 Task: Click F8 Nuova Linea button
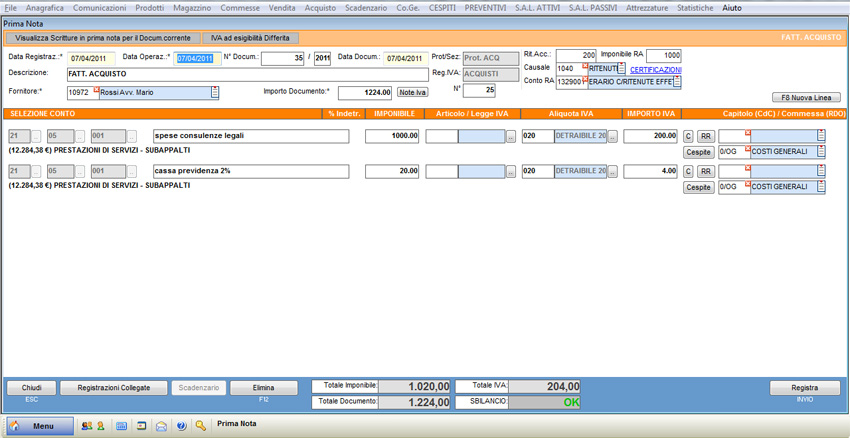pyautogui.click(x=806, y=98)
